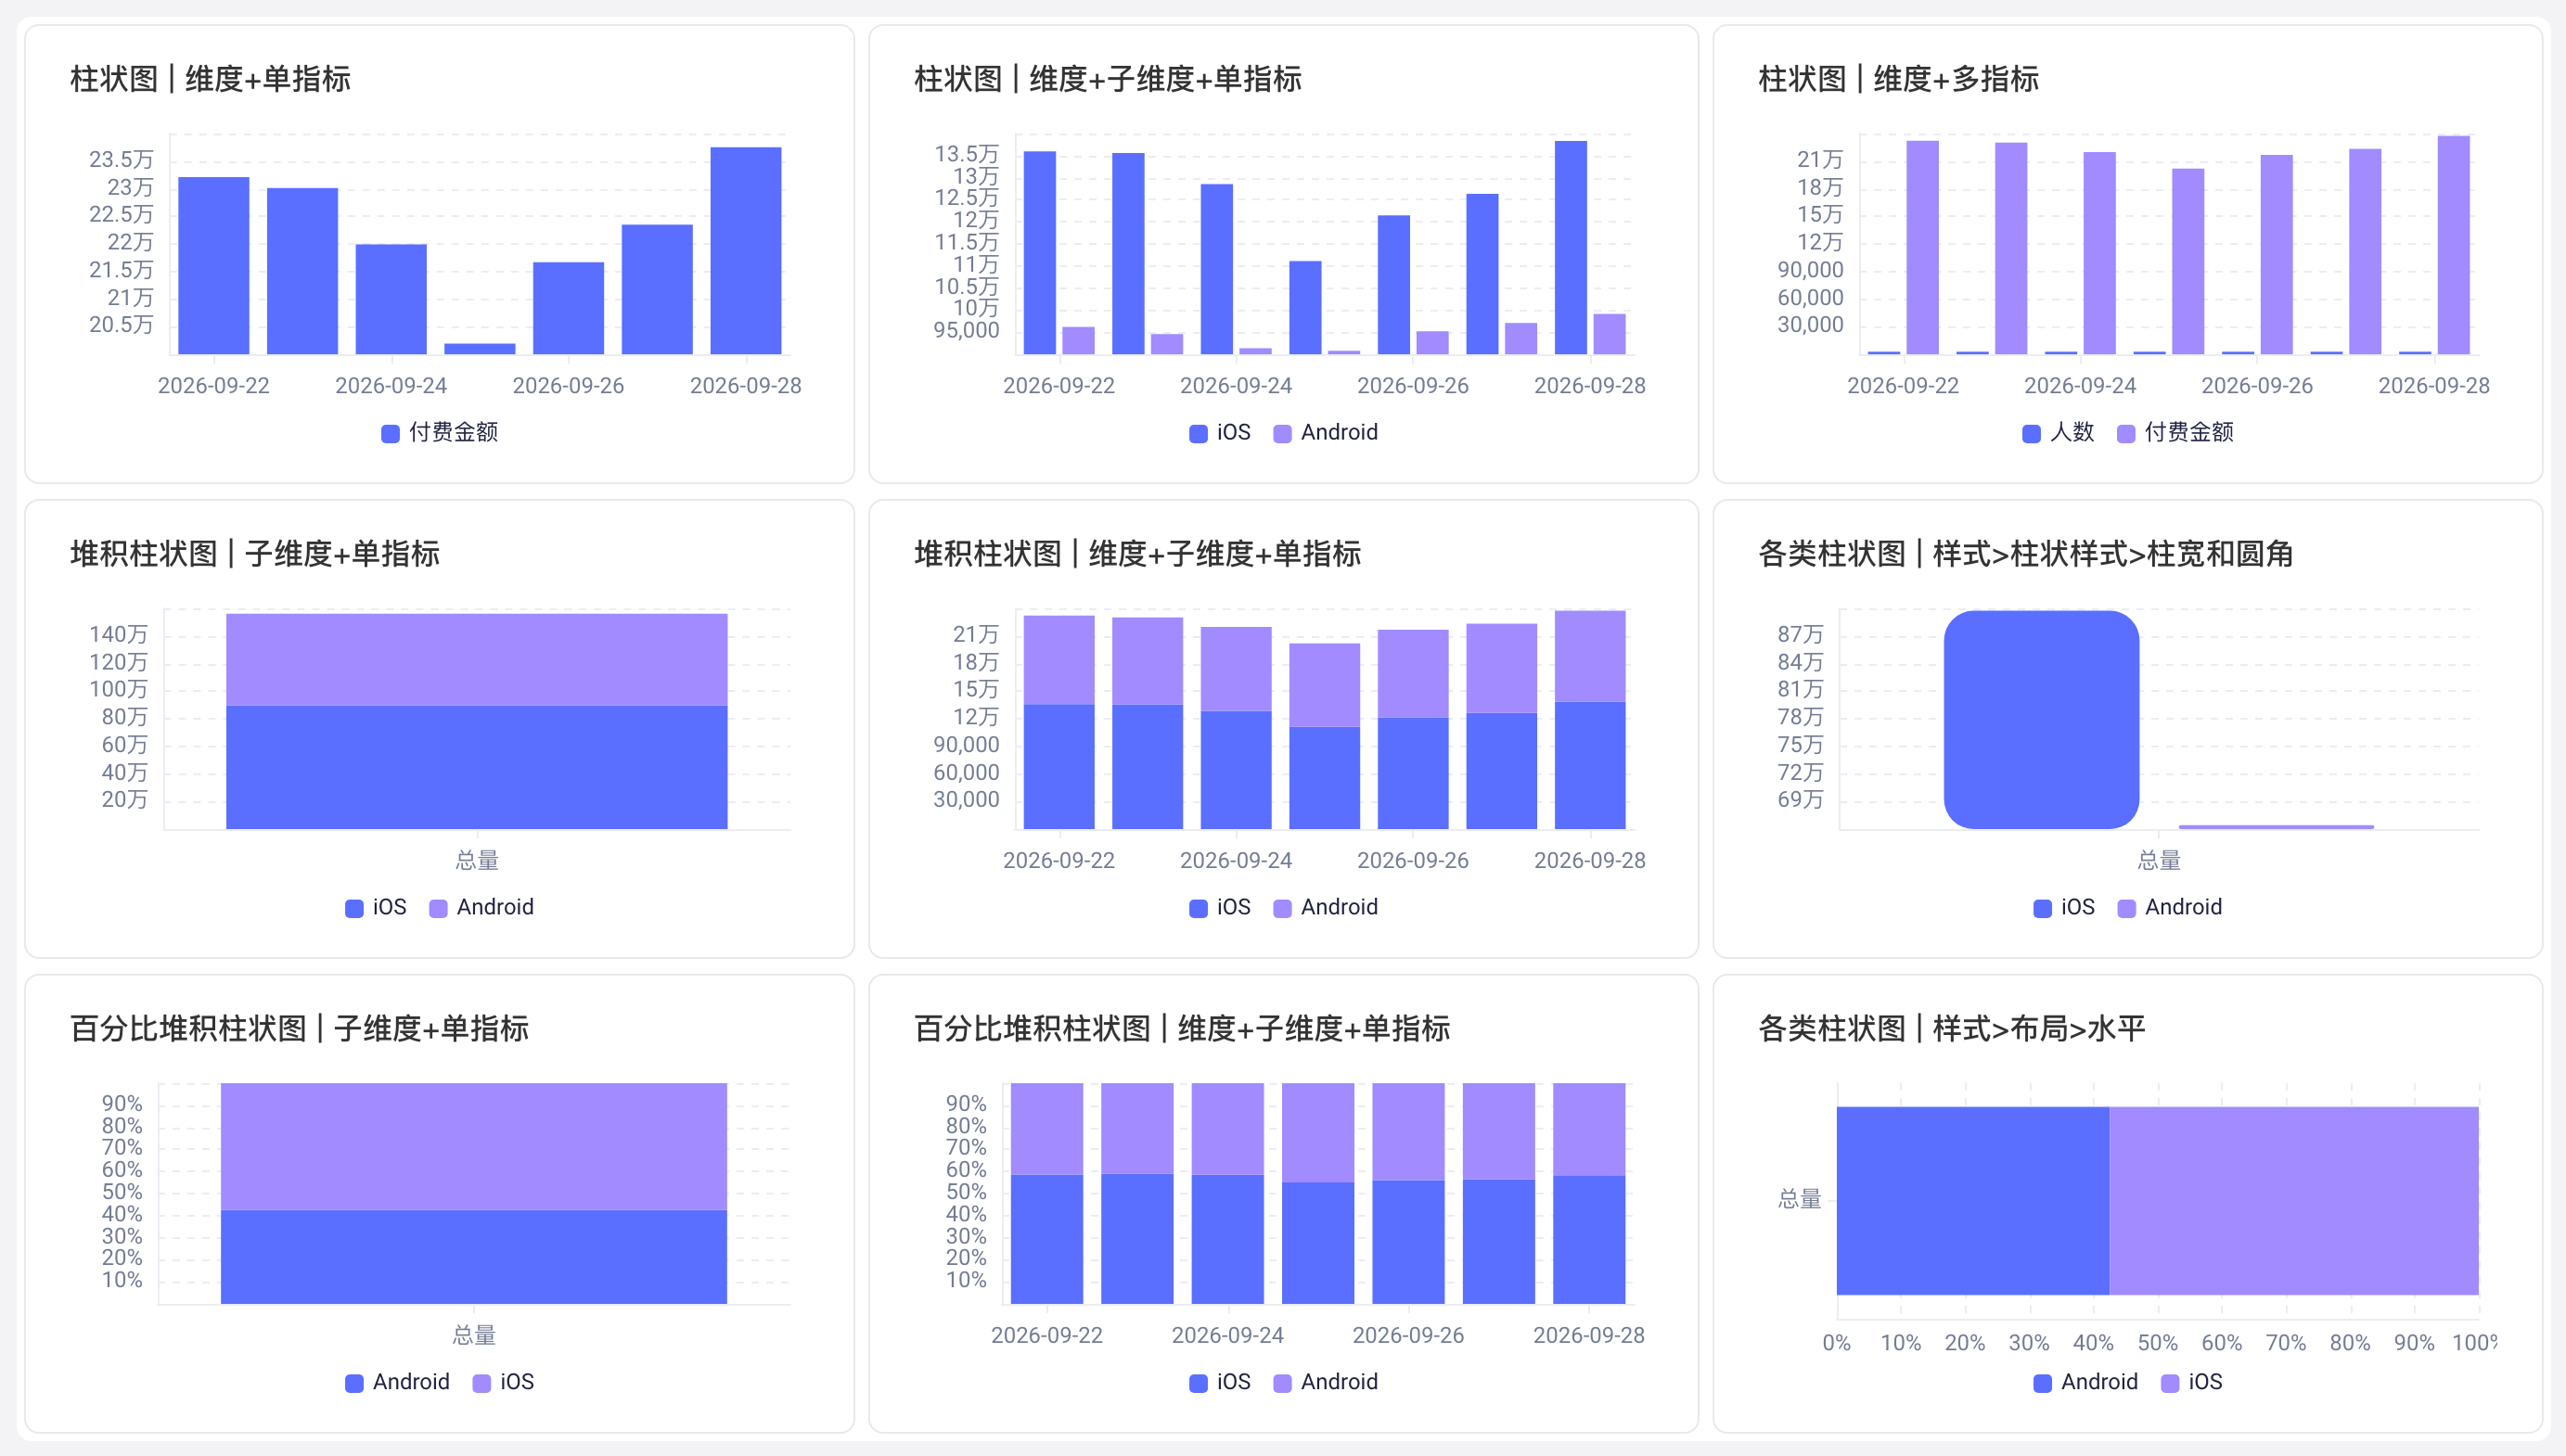The height and width of the screenshot is (1456, 2566).
Task: Toggle Android legend in 布局>水平 chart
Action: pos(2085,1382)
